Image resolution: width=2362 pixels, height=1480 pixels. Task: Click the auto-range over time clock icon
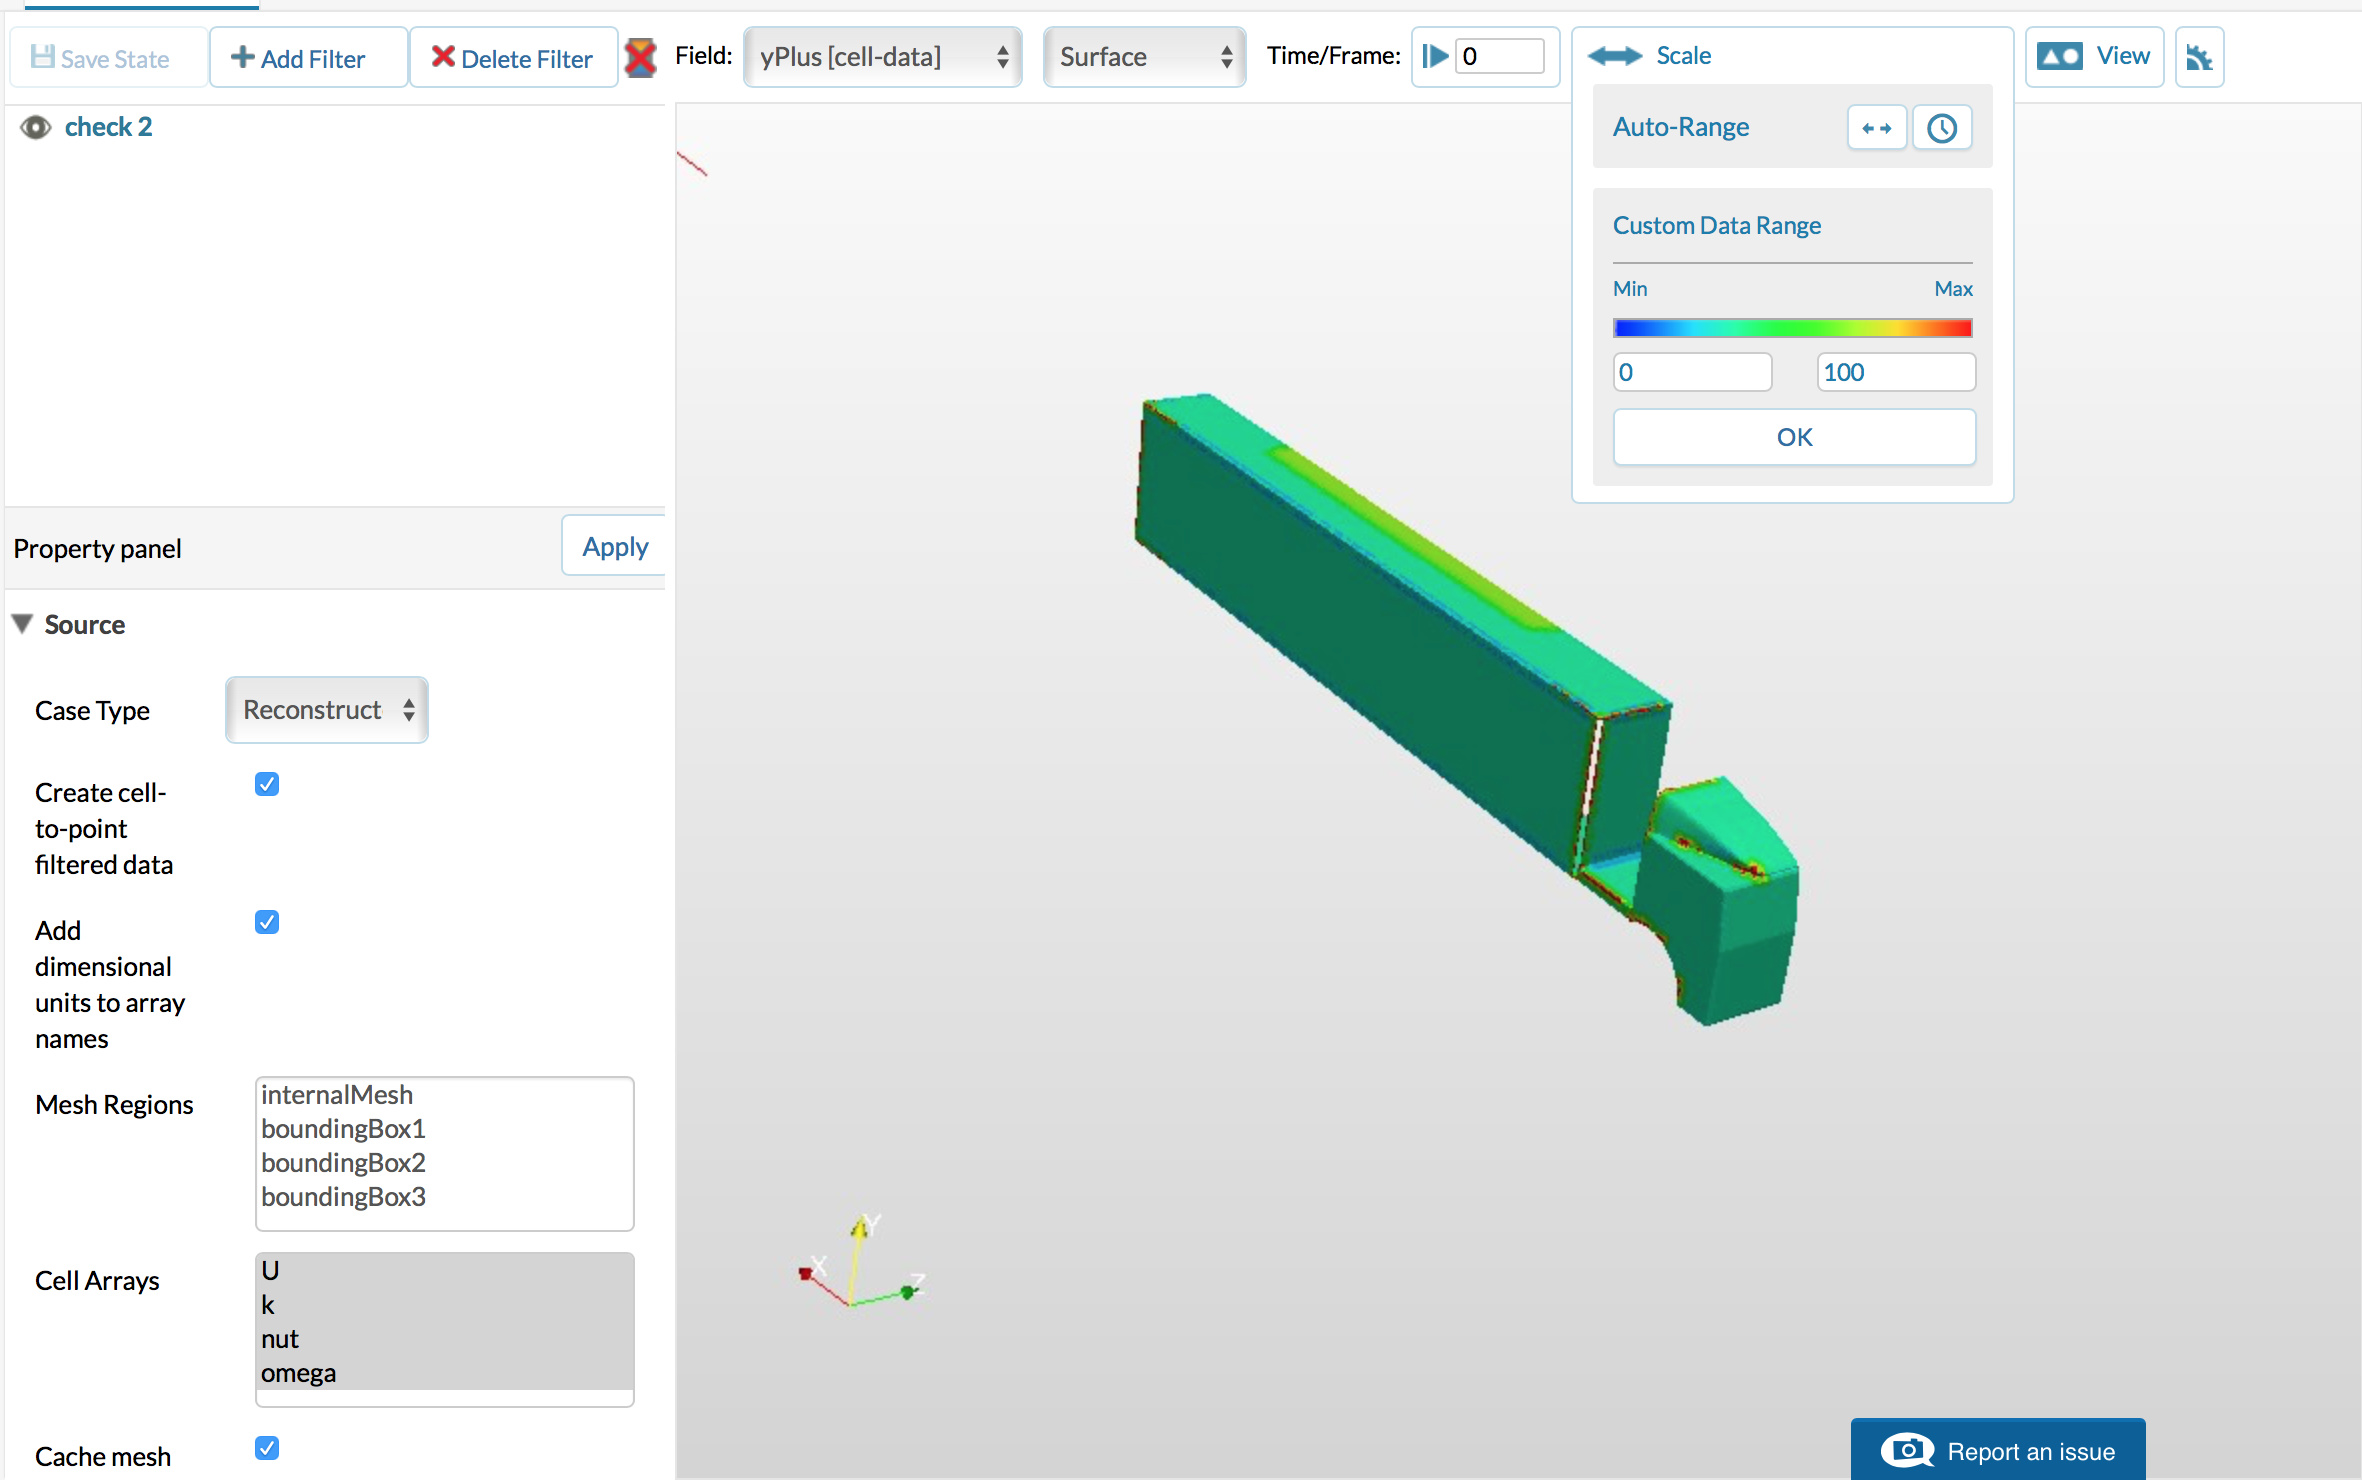[x=1941, y=128]
